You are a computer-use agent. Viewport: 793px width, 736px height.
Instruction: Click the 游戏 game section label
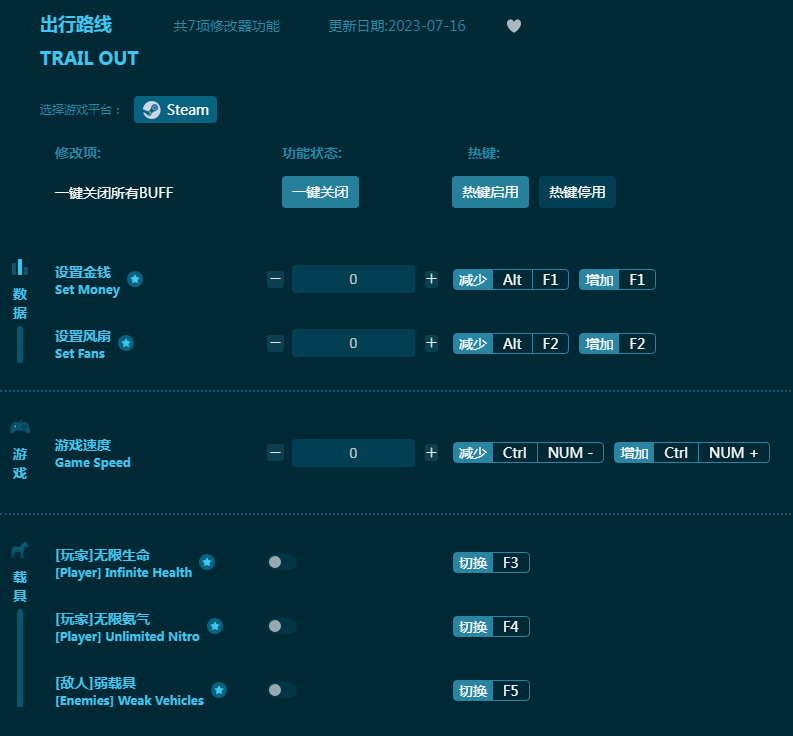point(20,464)
